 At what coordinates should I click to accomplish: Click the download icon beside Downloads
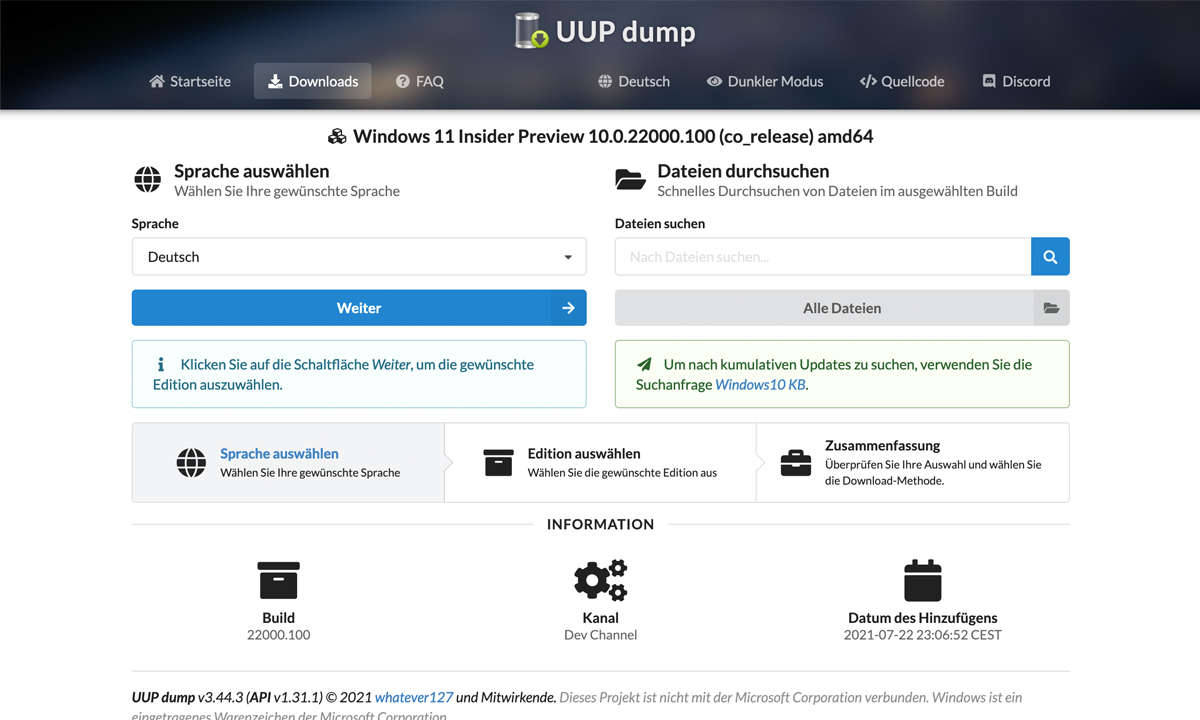click(275, 81)
